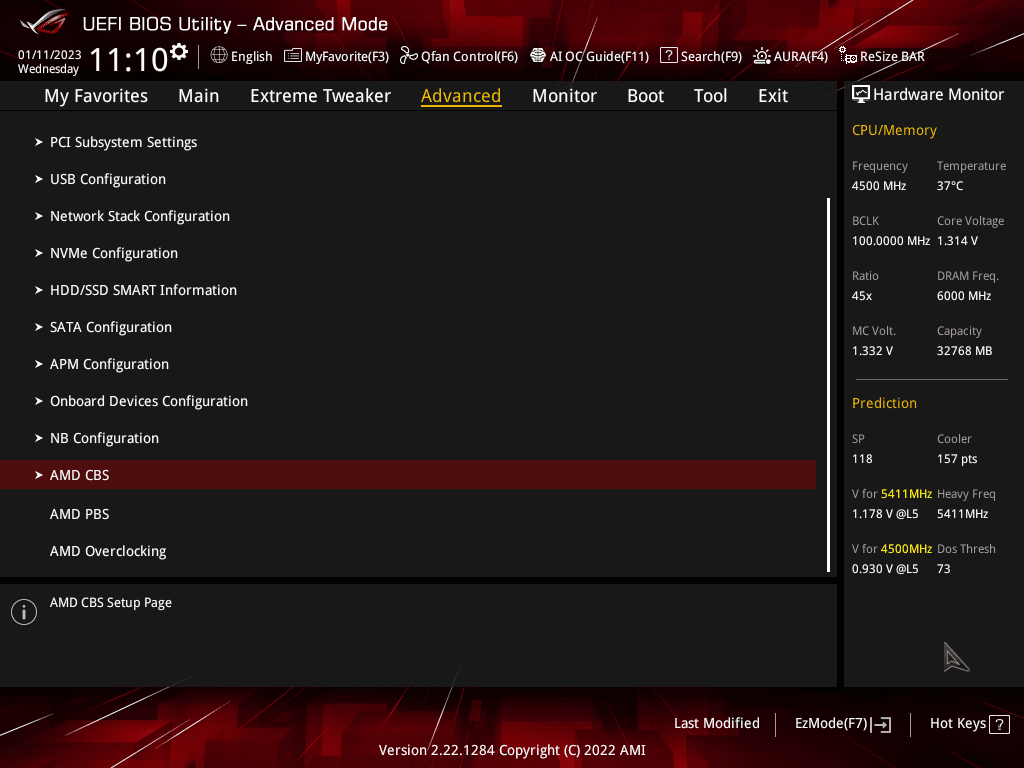Click the EzMode switch arrow icon
This screenshot has width=1024, height=768.
(881, 724)
